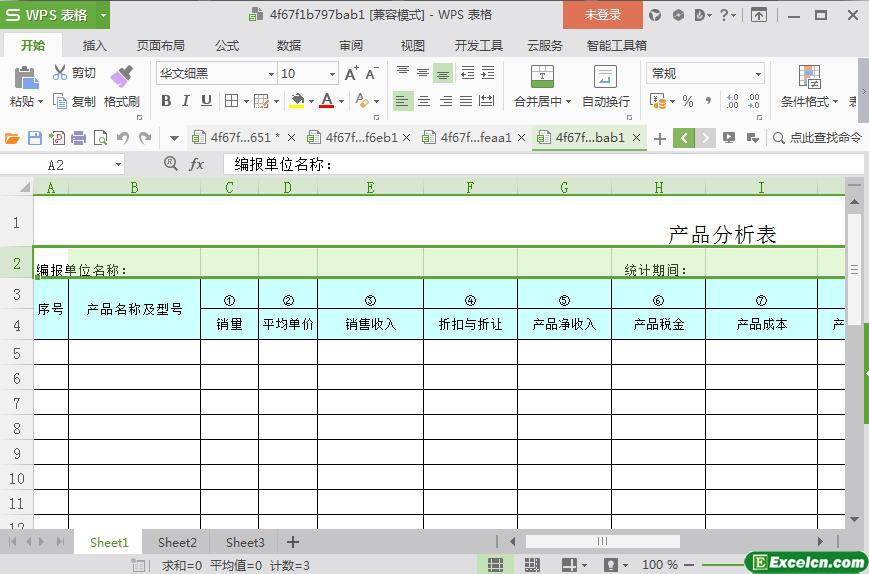Click the Format Painter (格式刷) icon
The height and width of the screenshot is (574, 869).
[x=121, y=77]
